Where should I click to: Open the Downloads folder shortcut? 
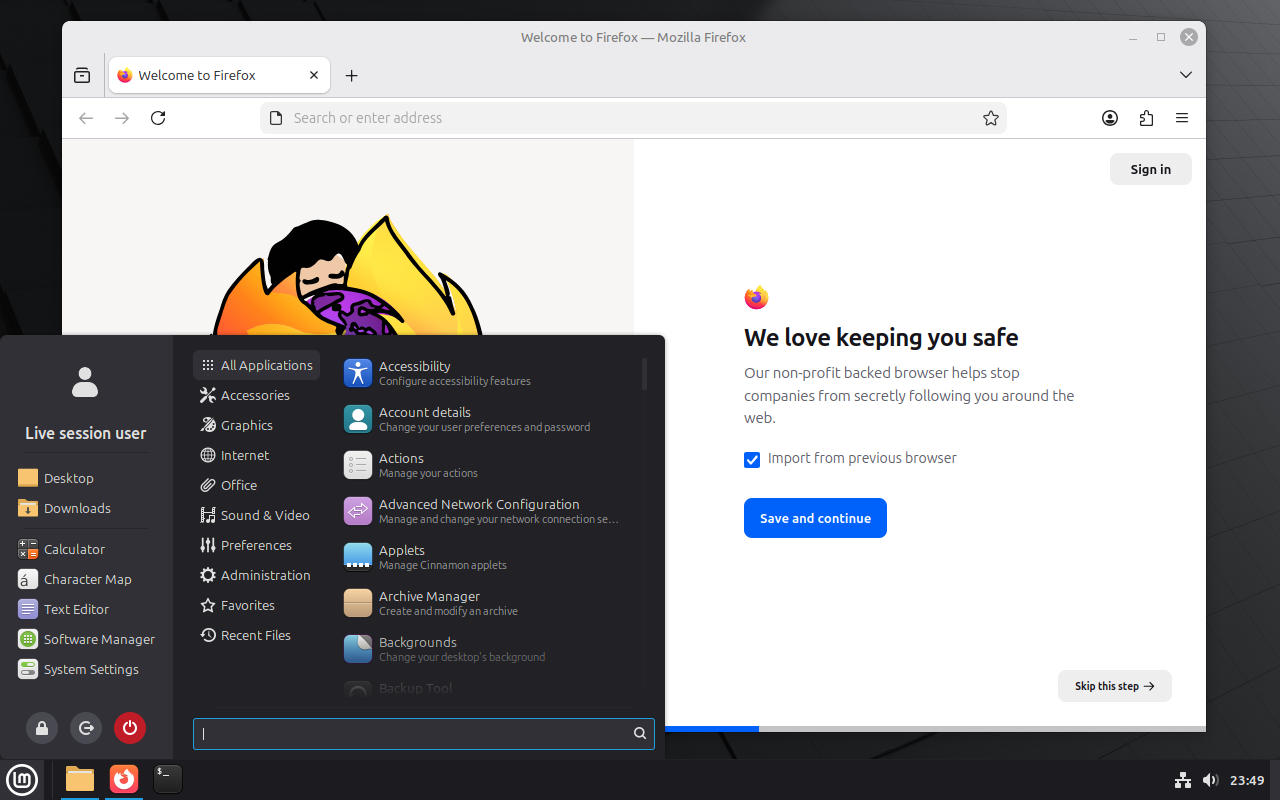pyautogui.click(x=64, y=508)
